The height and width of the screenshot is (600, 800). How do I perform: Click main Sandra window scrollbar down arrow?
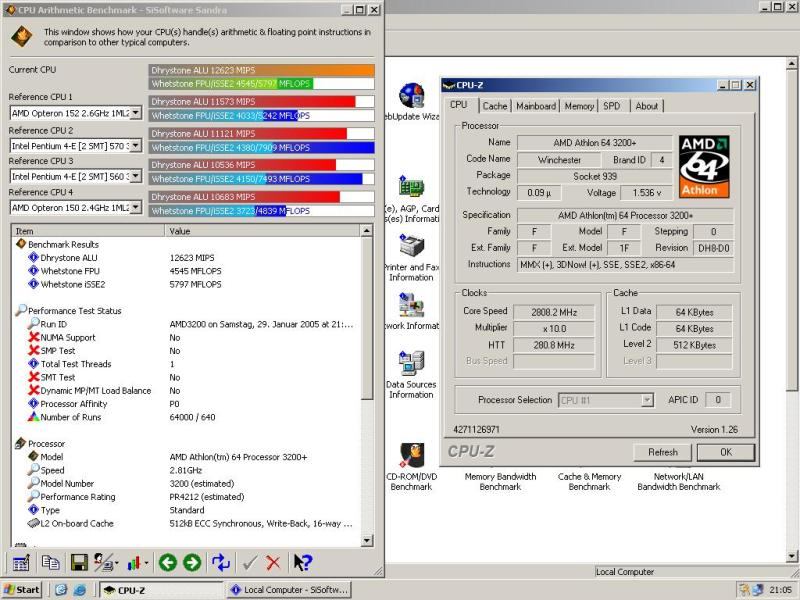(x=791, y=556)
